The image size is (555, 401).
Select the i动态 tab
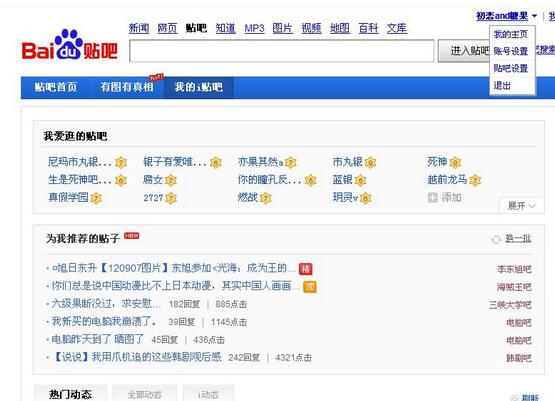pyautogui.click(x=208, y=394)
